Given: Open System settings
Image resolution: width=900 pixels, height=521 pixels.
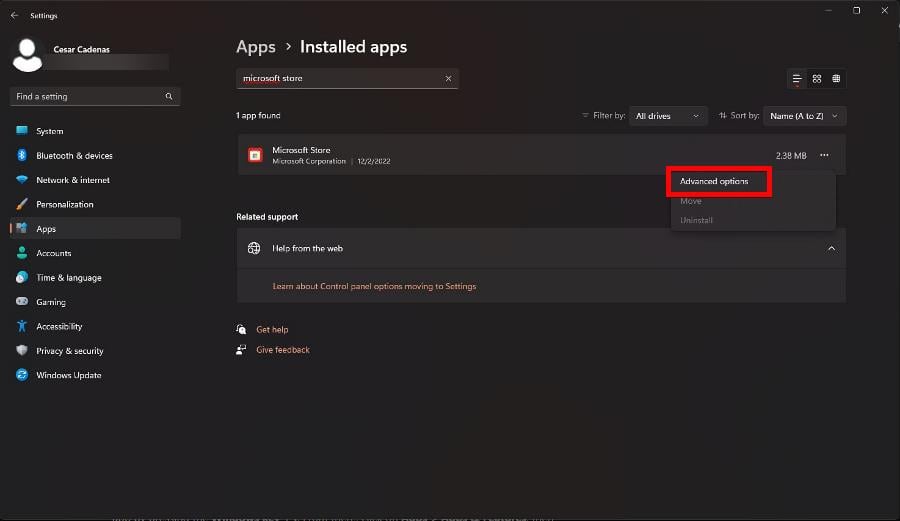Looking at the screenshot, I should (95, 131).
